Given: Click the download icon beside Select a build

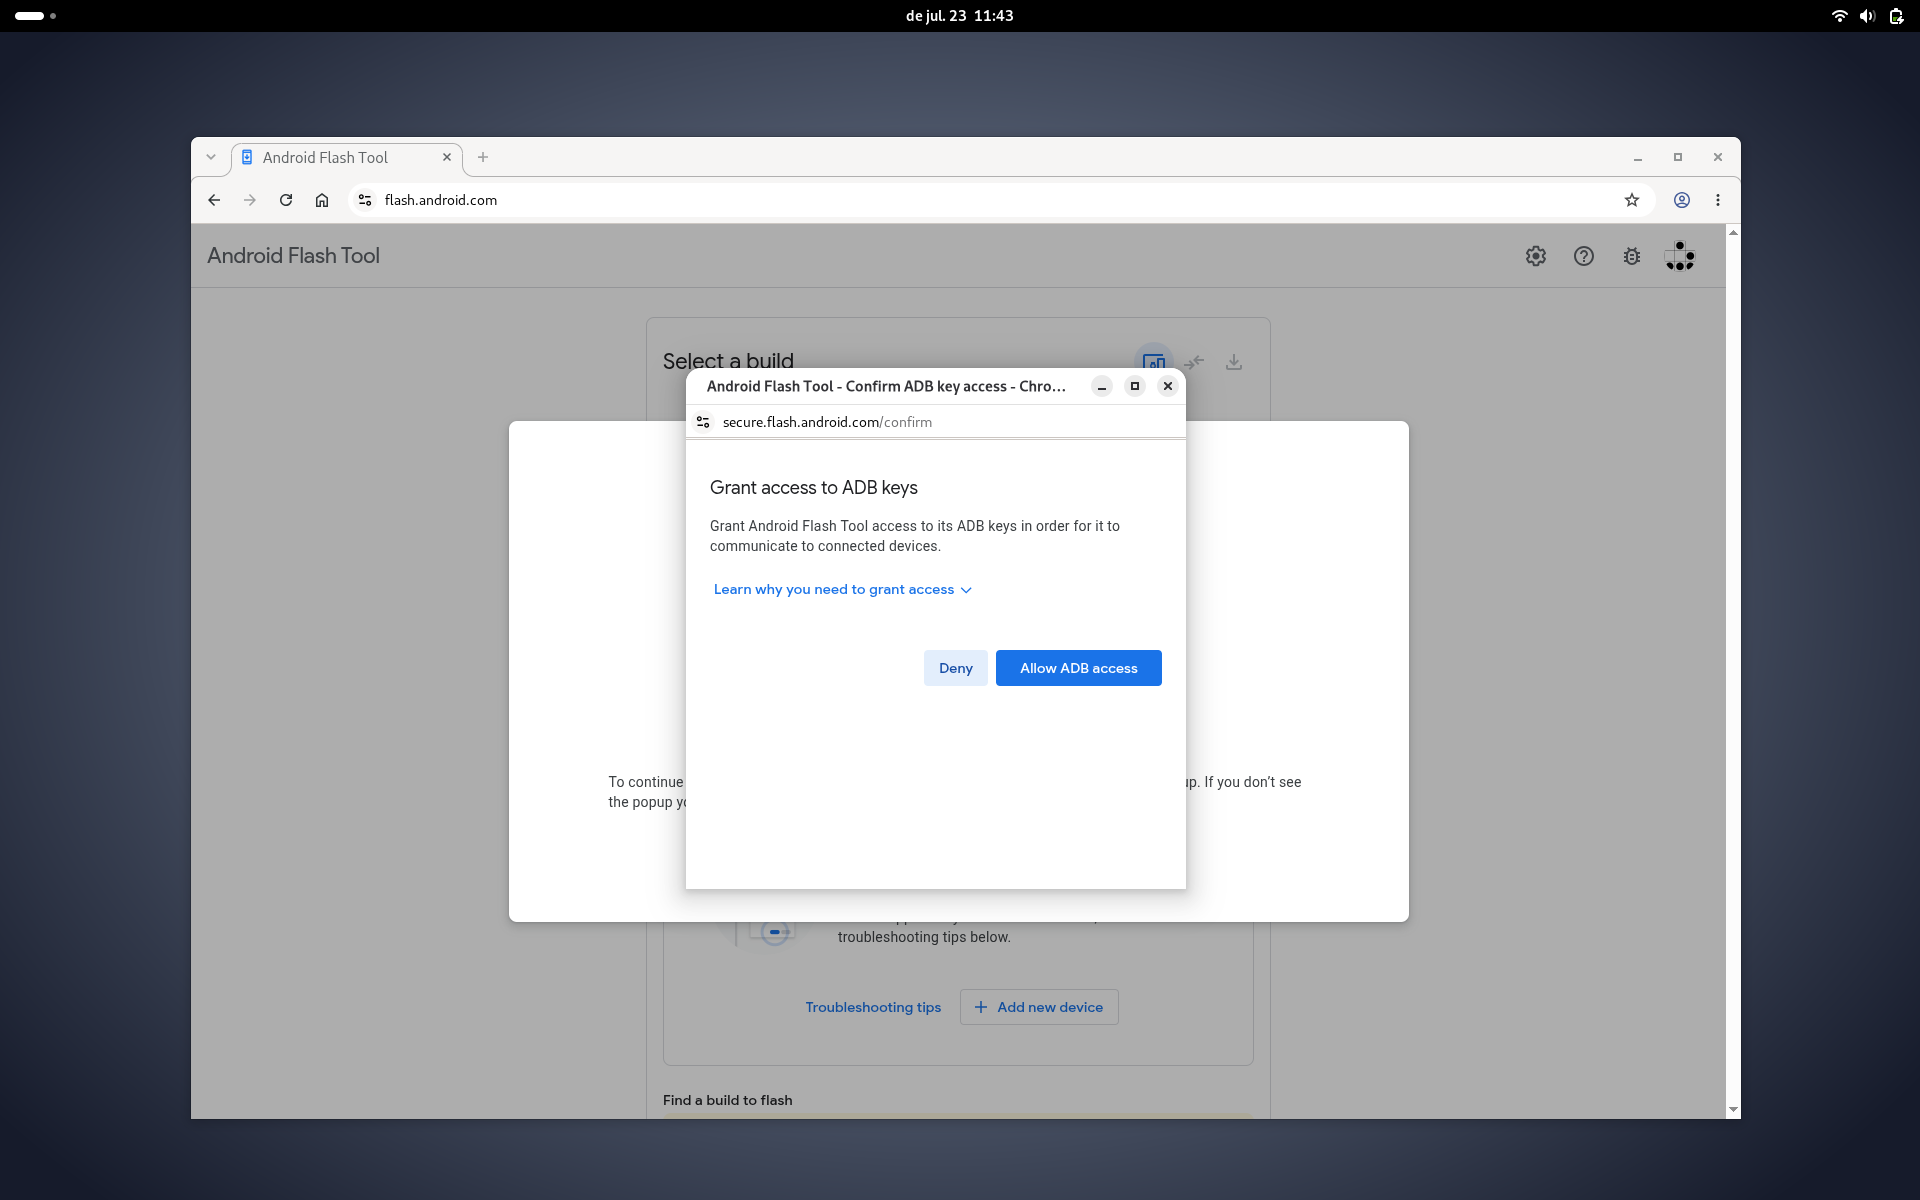Looking at the screenshot, I should [1234, 362].
